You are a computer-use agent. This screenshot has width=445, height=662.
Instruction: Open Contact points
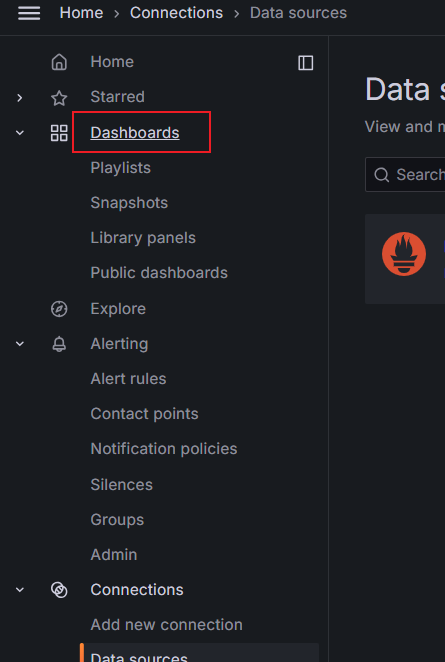point(144,414)
